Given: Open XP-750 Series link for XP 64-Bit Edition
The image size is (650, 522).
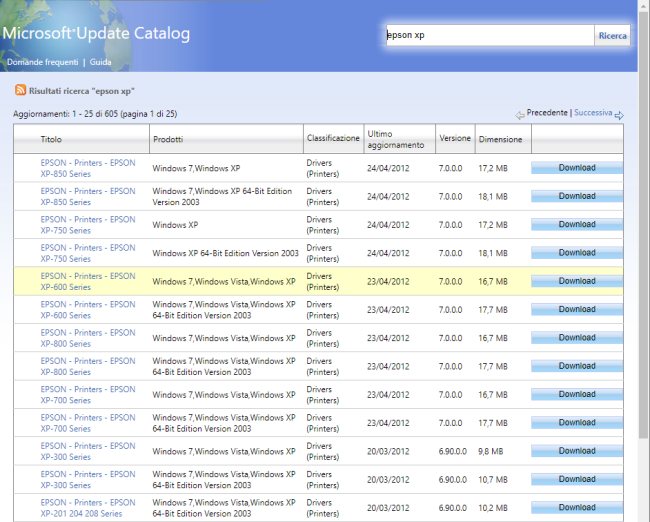Looking at the screenshot, I should [x=88, y=253].
